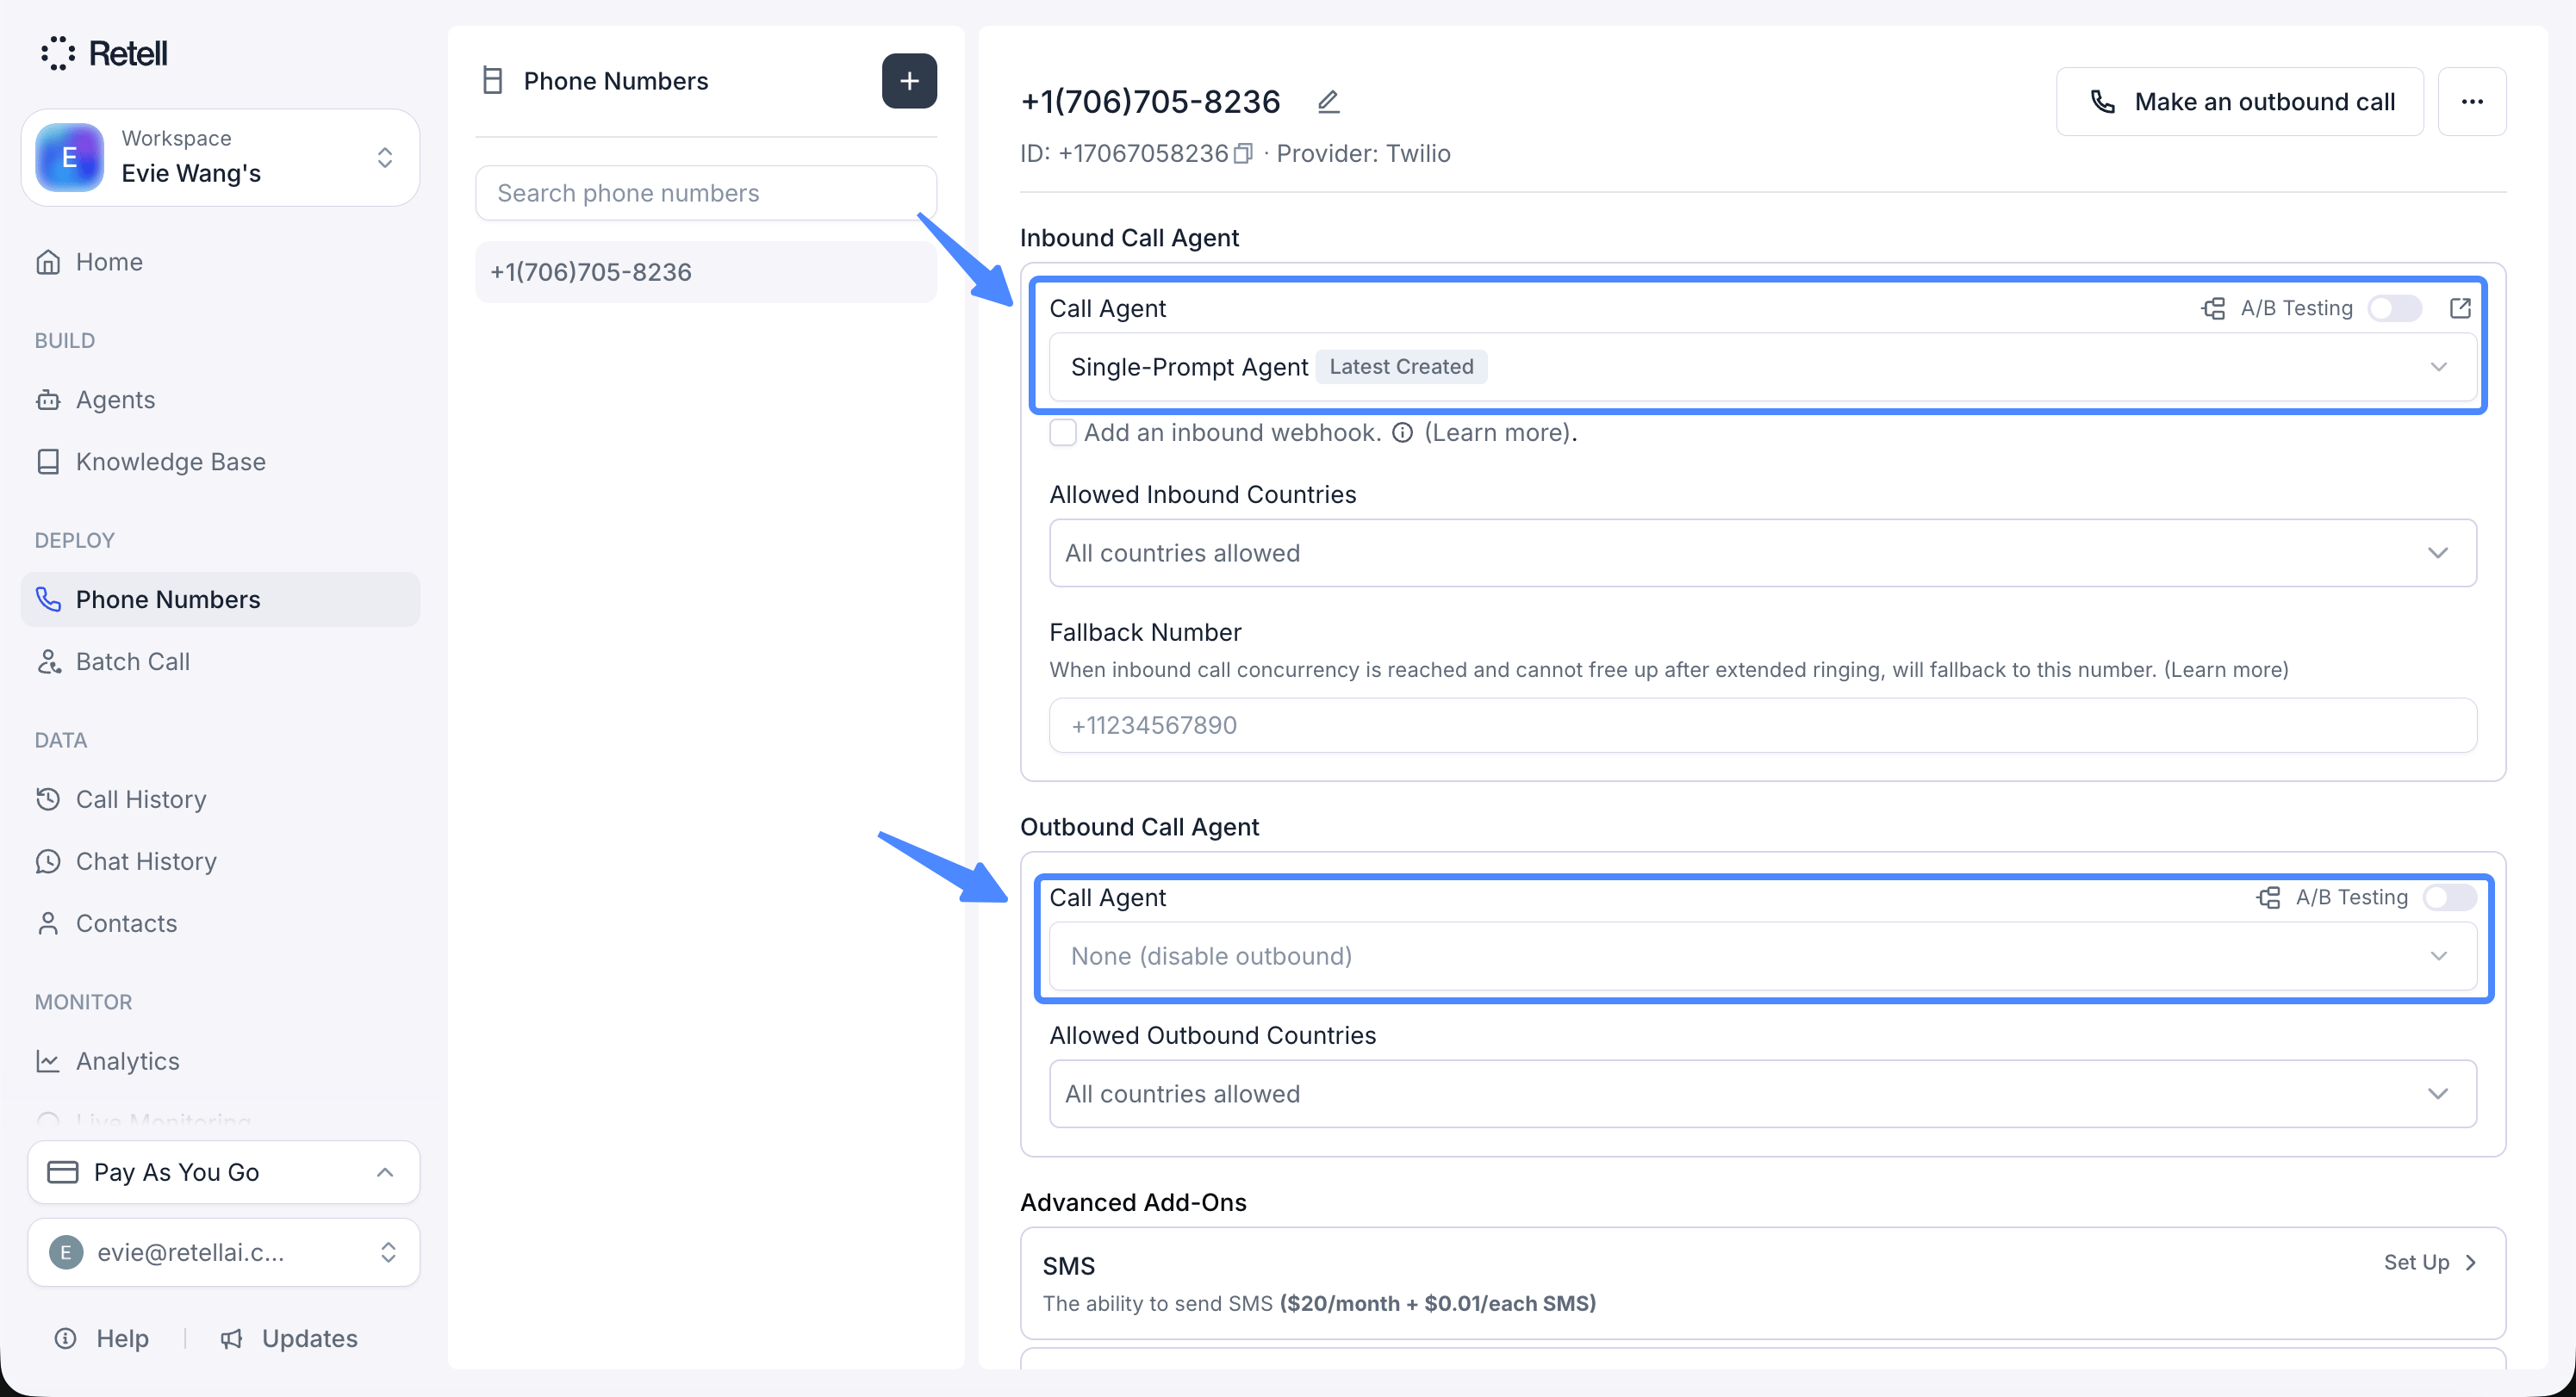Open Knowledge Base section
The height and width of the screenshot is (1397, 2576).
[x=220, y=462]
